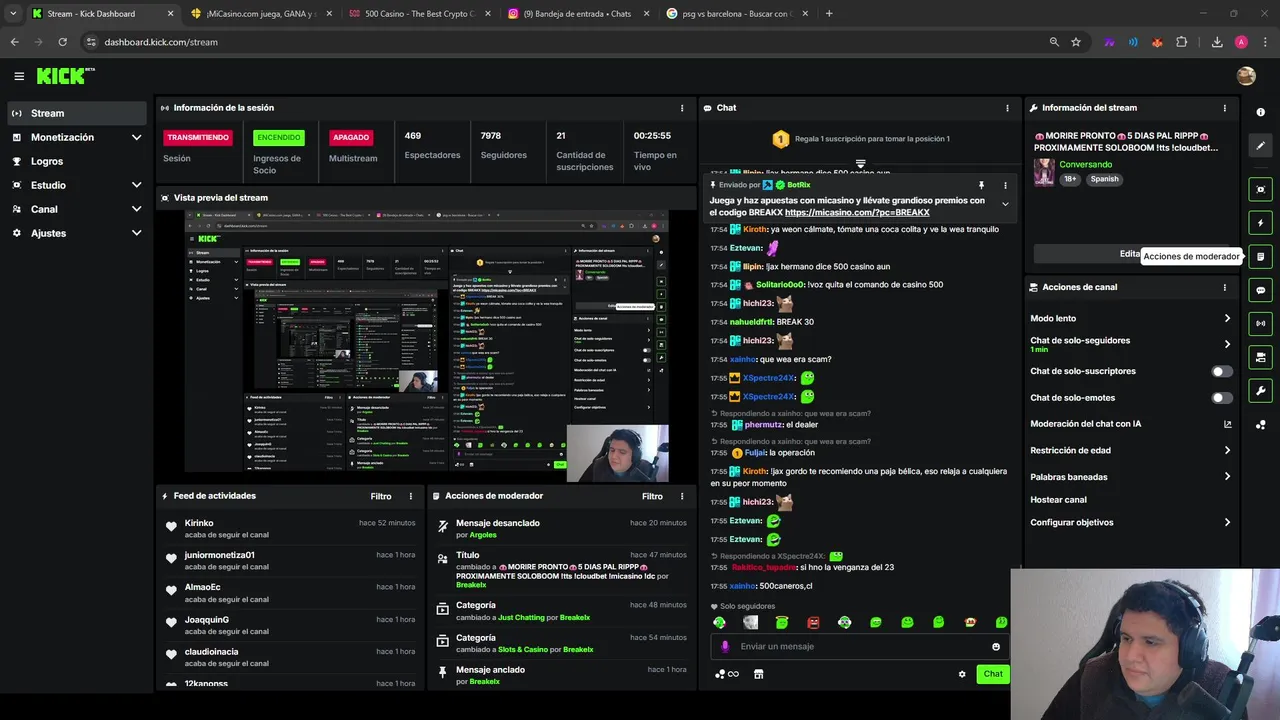Expand the Monetización sidebar section

tap(136, 137)
